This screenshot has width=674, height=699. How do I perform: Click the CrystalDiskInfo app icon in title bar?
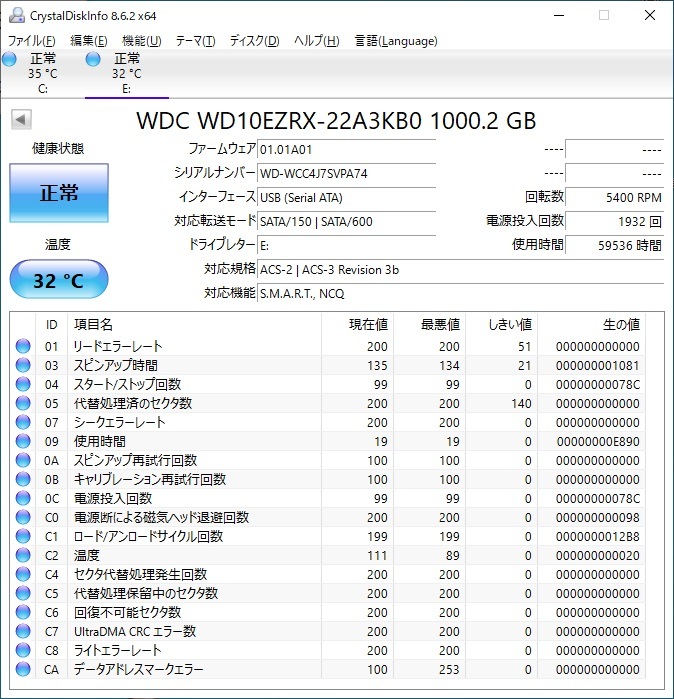[x=17, y=16]
